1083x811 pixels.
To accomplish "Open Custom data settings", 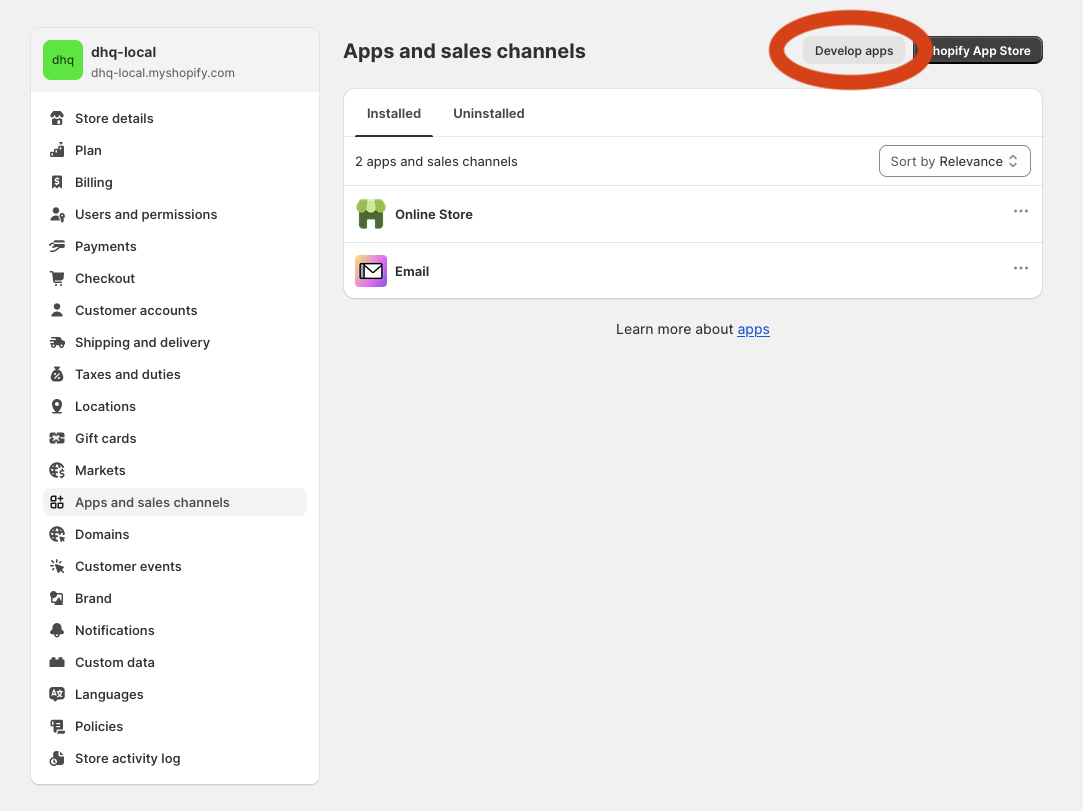I will point(175,662).
